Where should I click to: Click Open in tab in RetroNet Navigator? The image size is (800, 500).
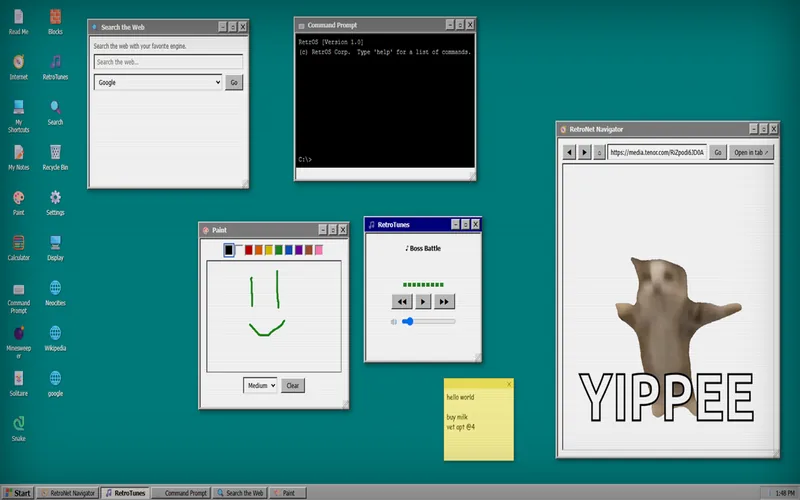(x=751, y=152)
